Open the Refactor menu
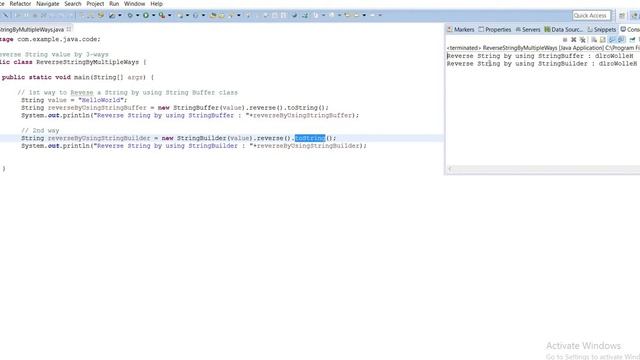 20,4
